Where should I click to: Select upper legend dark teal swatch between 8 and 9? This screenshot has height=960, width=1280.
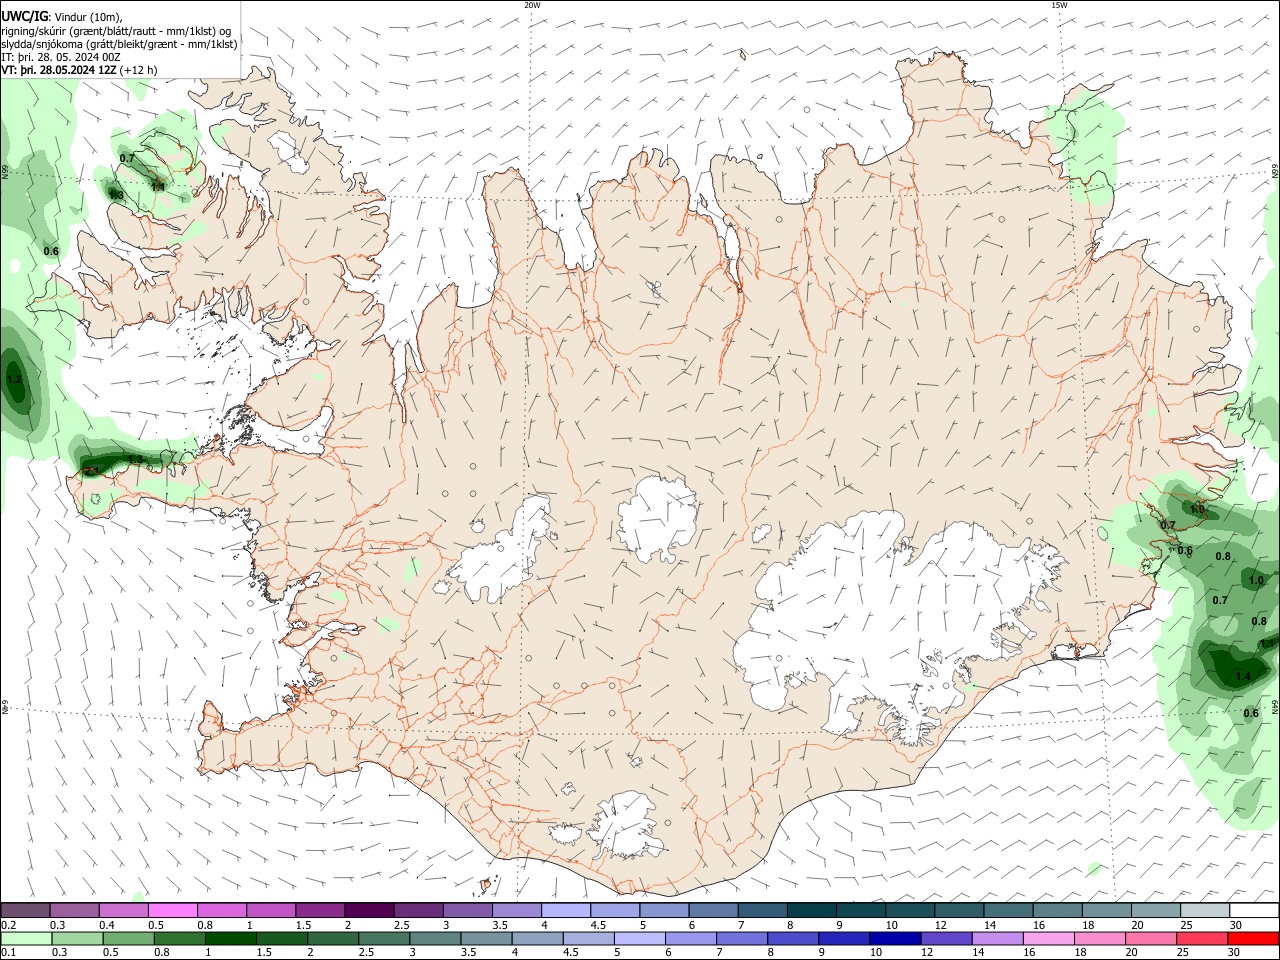point(812,911)
